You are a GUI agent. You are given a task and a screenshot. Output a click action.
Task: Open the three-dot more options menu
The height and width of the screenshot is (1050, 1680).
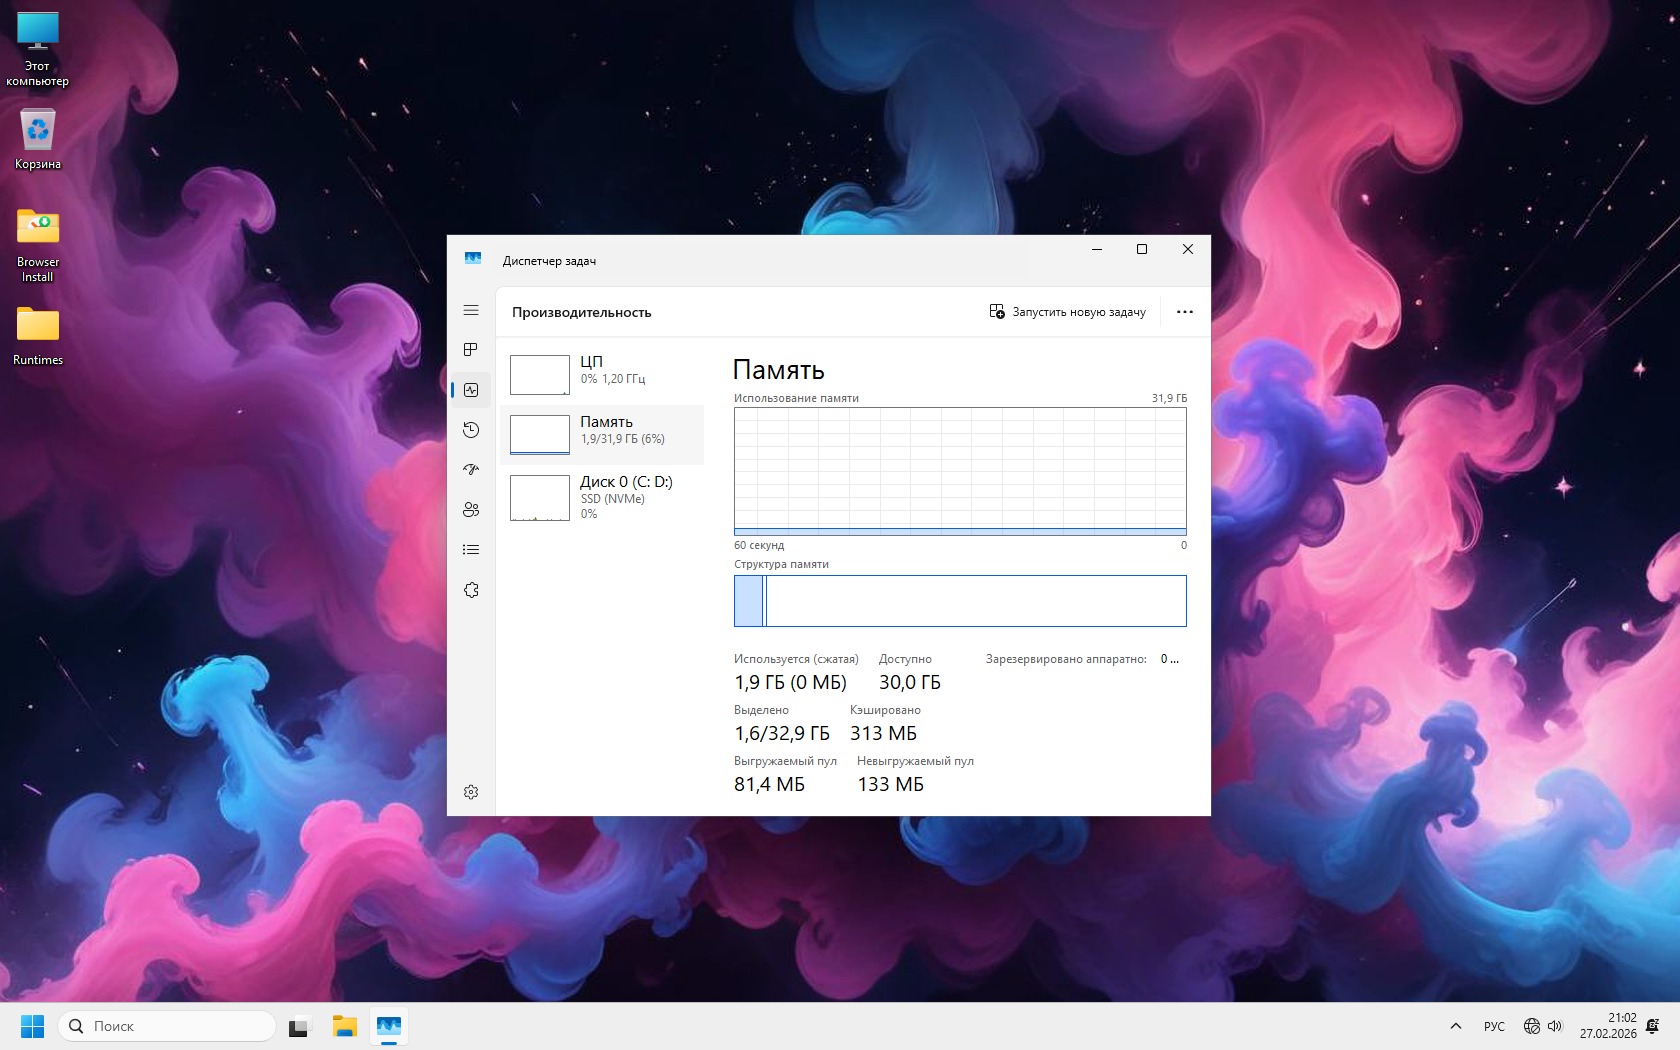(x=1185, y=312)
